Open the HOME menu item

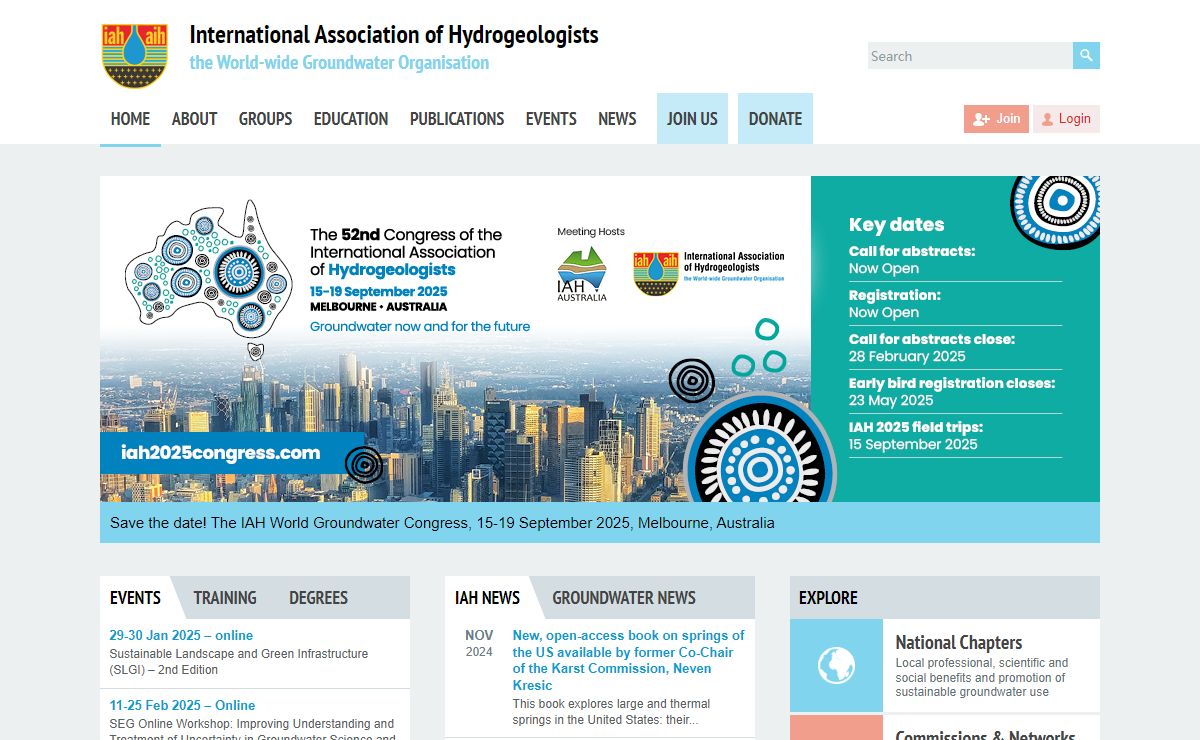click(130, 119)
